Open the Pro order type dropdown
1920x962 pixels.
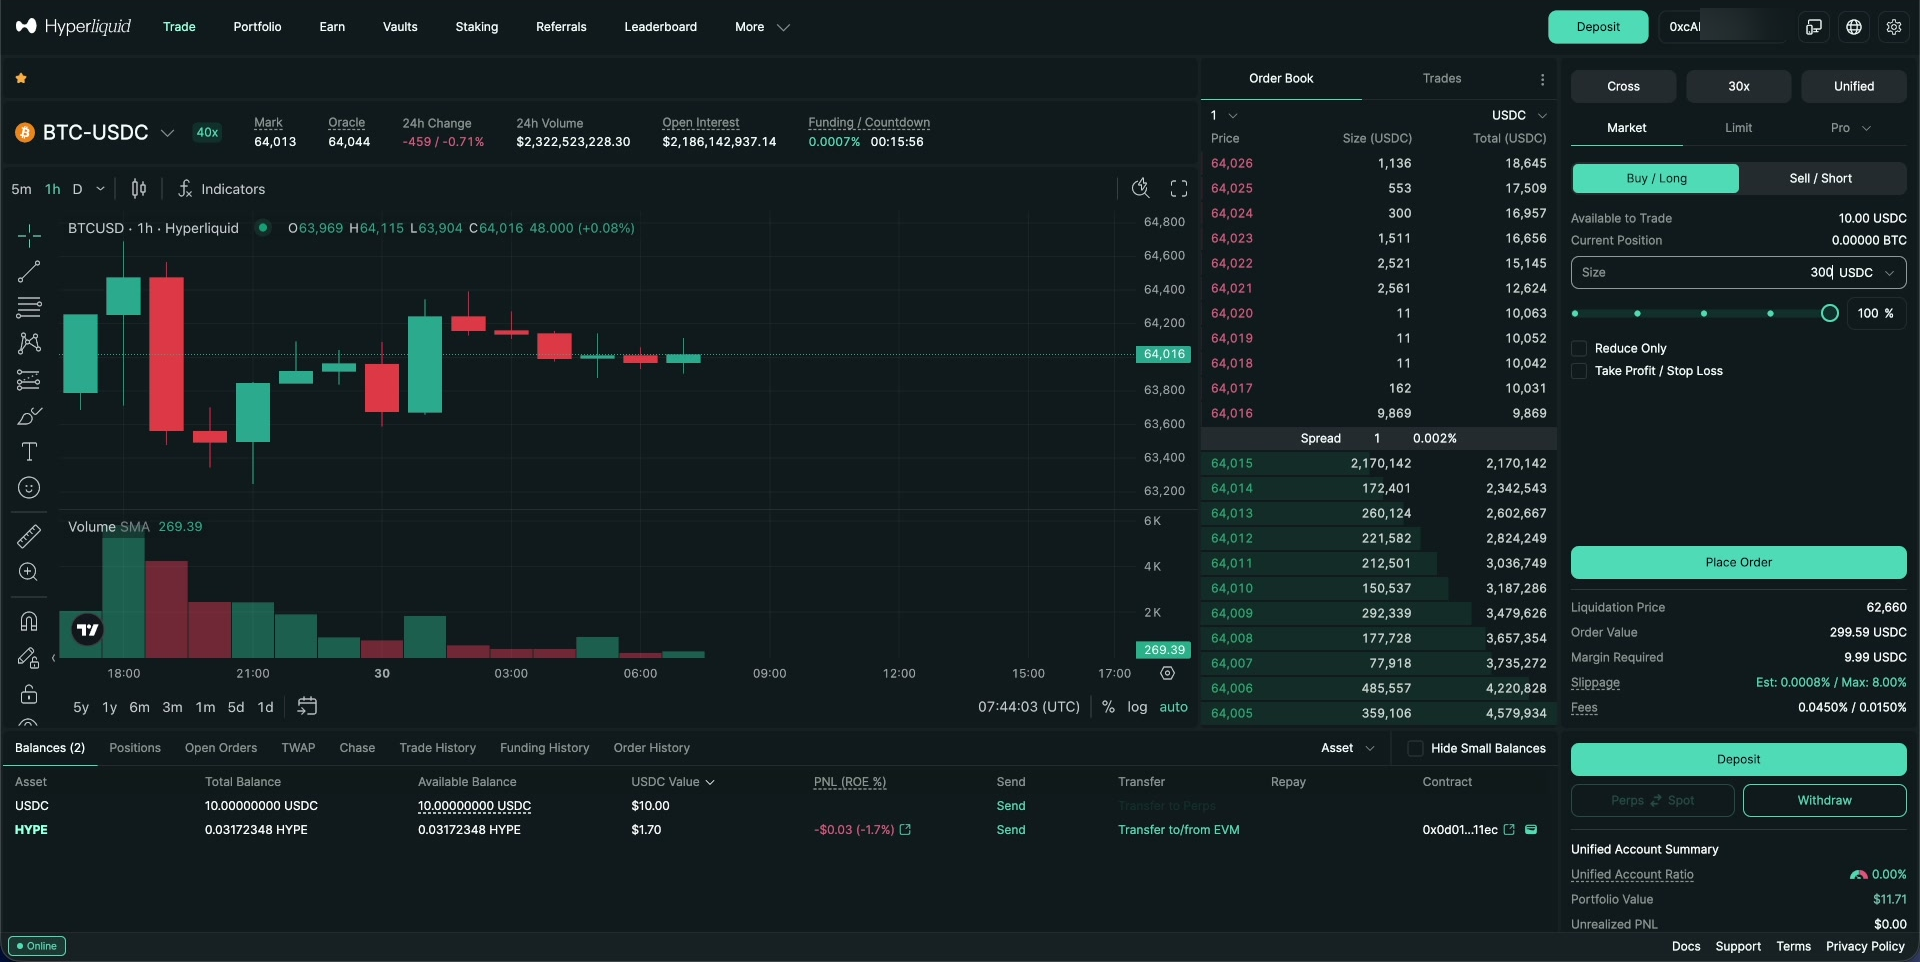[1850, 128]
